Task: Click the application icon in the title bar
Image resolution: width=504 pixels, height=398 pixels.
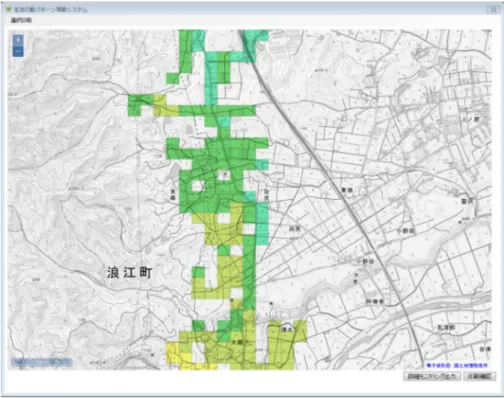Action: pos(8,9)
